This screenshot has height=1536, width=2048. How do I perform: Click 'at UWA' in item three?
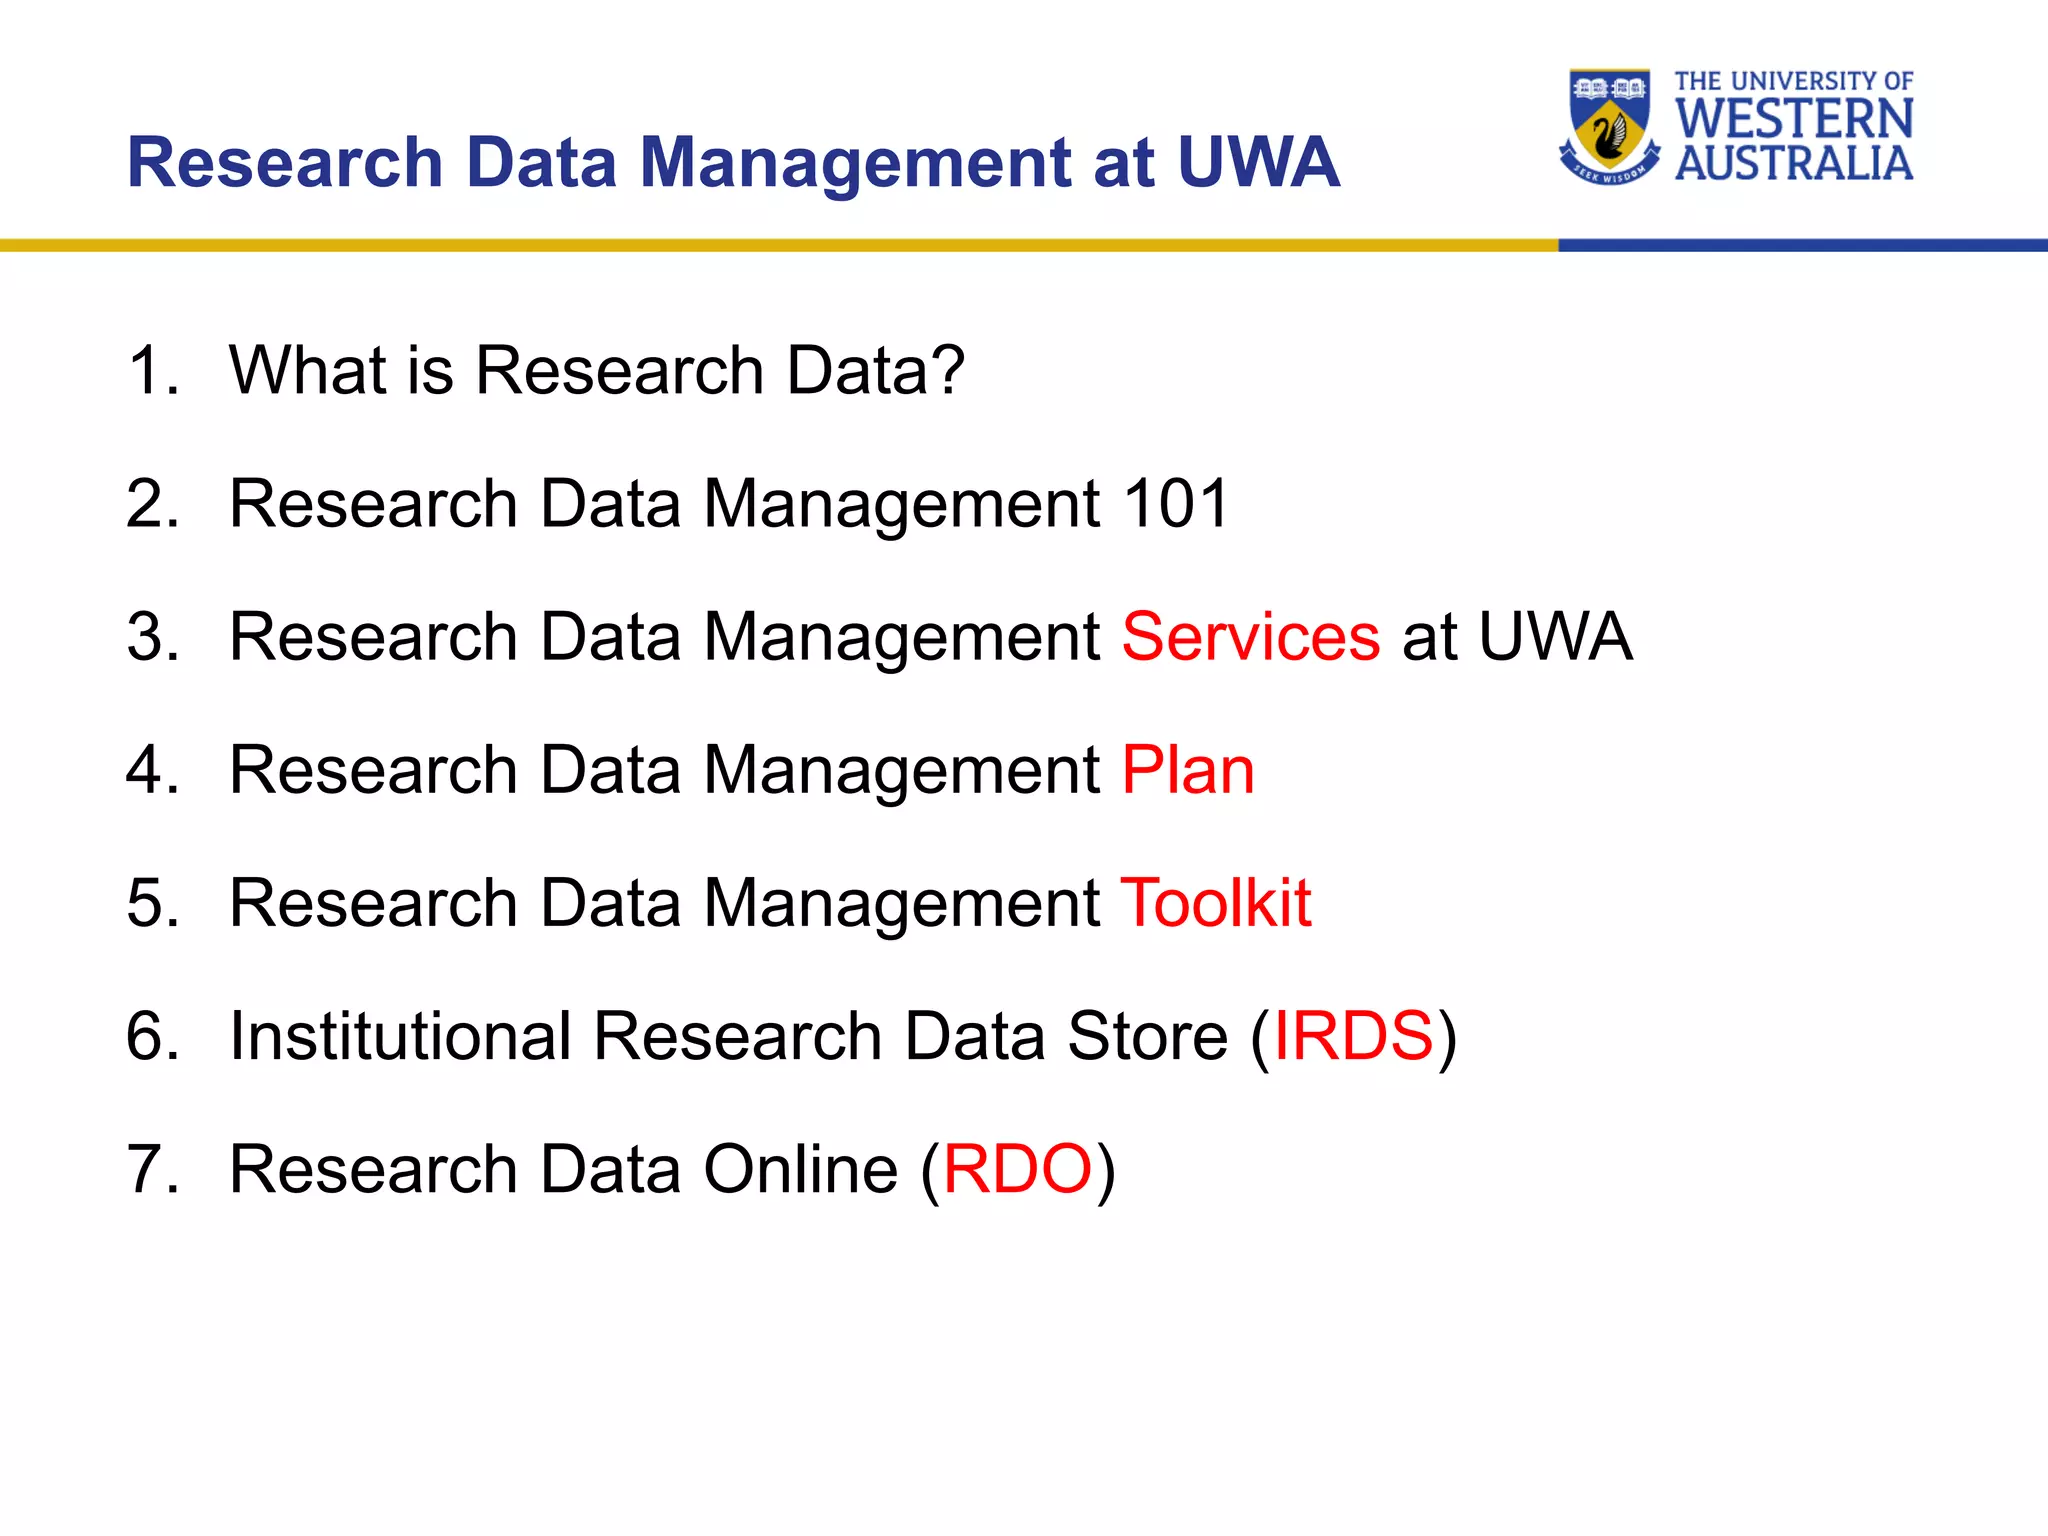[x=1517, y=637]
